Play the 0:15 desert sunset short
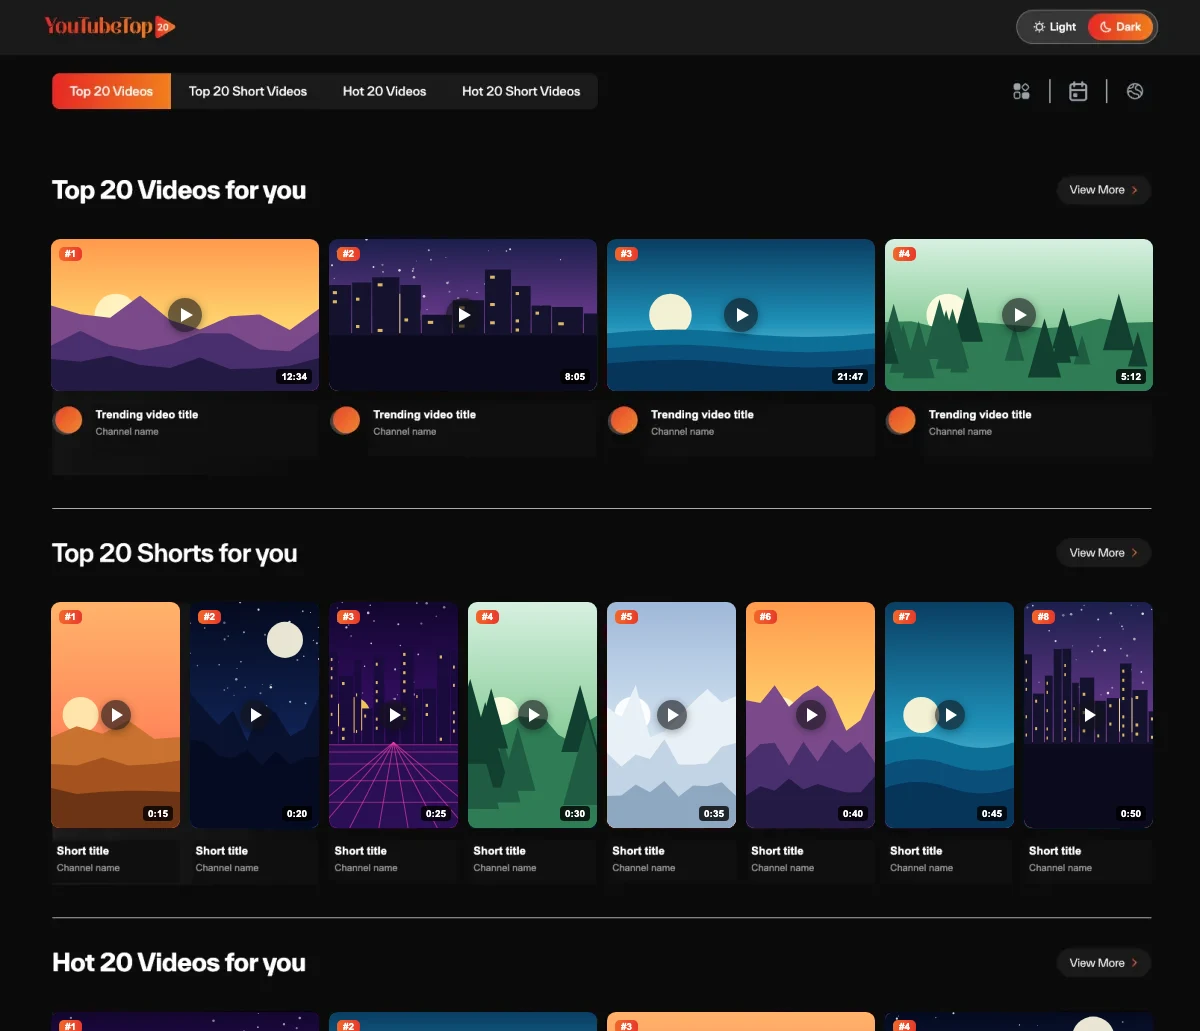Viewport: 1200px width, 1031px height. tap(116, 715)
